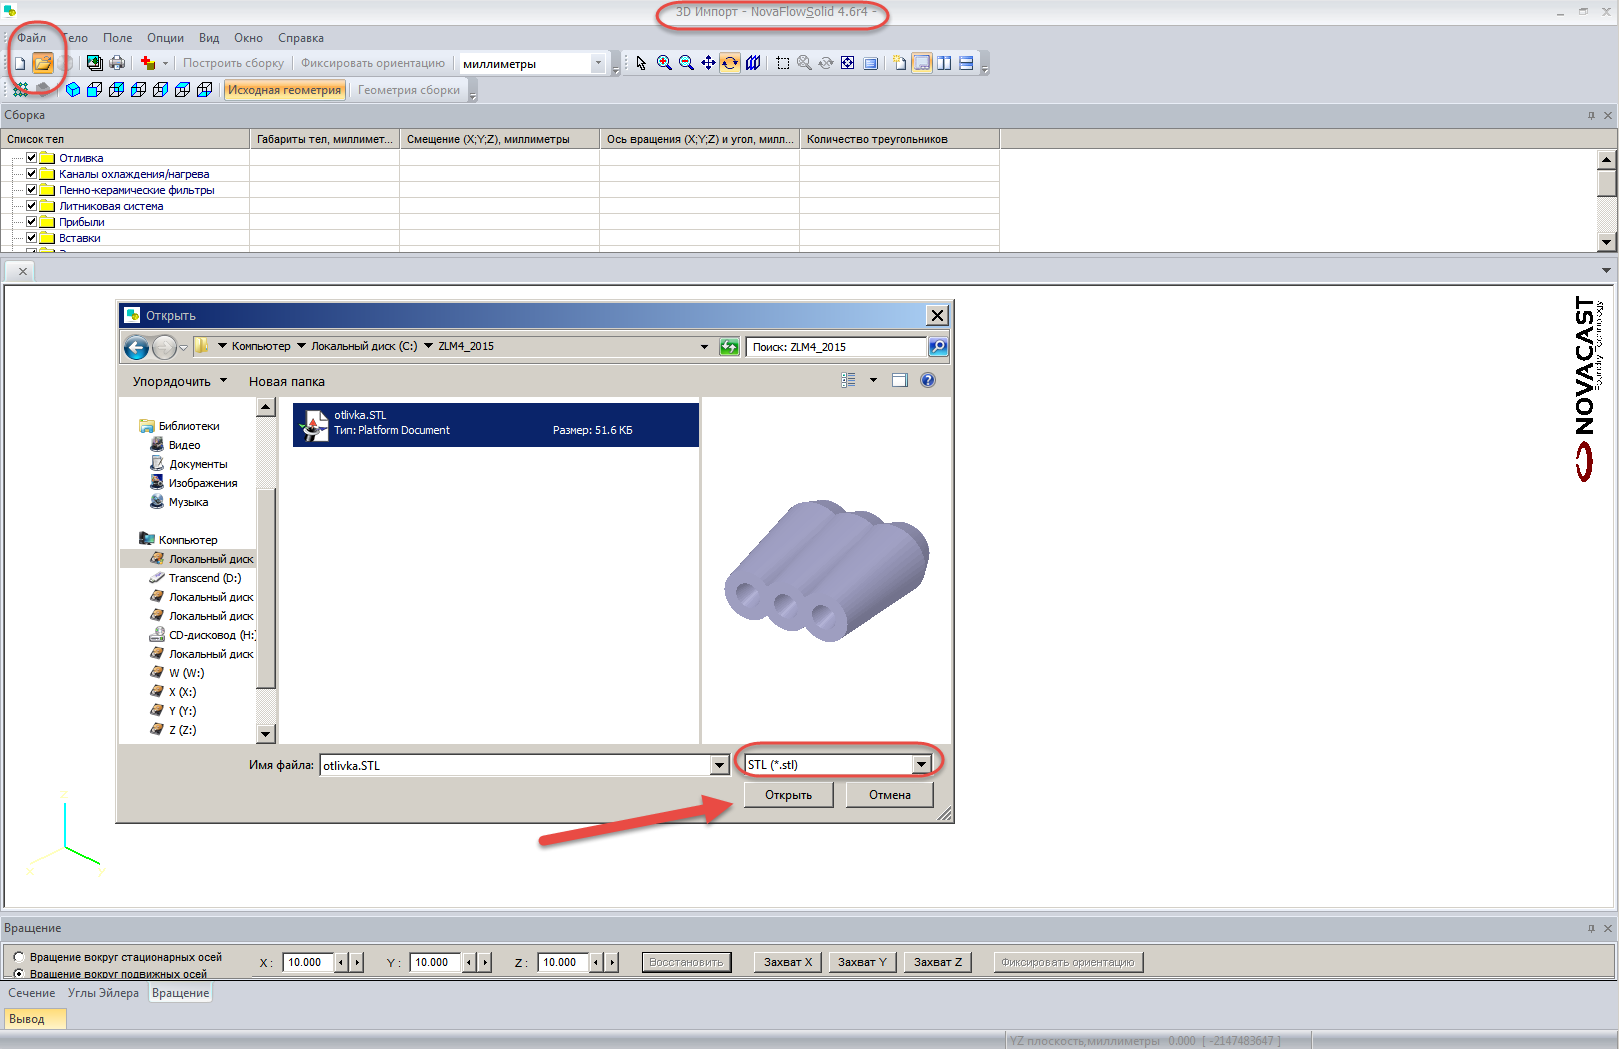
Task: Click the folder tree scrollbar in dialog
Action: coord(265,570)
